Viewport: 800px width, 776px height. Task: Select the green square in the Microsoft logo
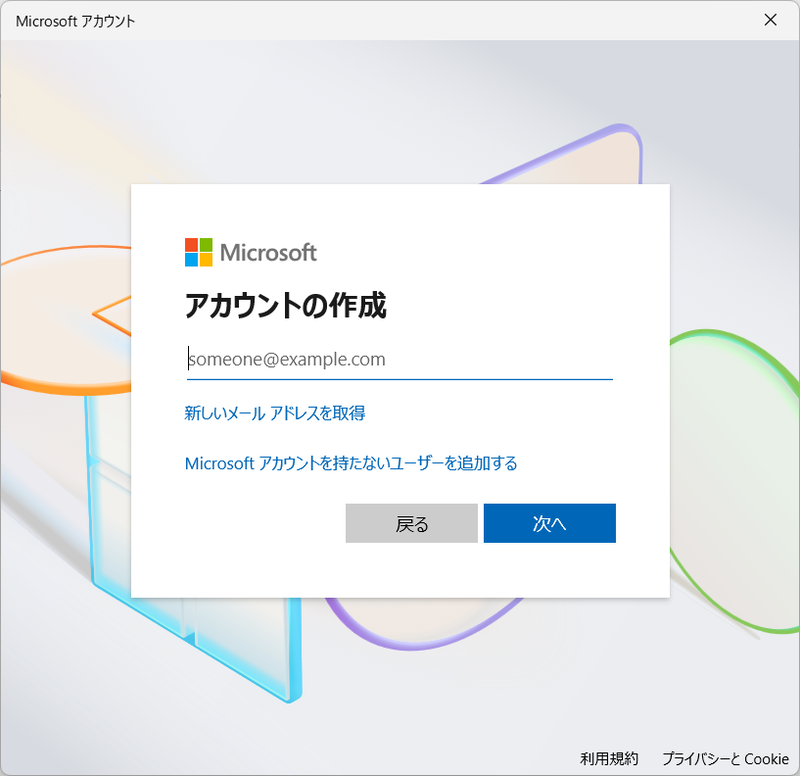pyautogui.click(x=206, y=245)
